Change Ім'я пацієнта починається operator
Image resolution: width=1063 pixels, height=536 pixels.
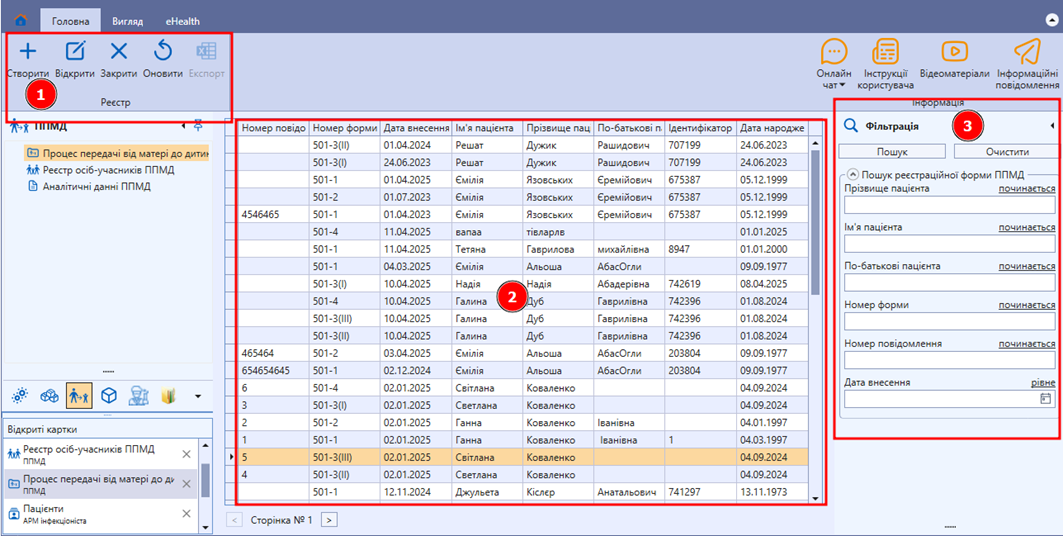(x=1026, y=227)
